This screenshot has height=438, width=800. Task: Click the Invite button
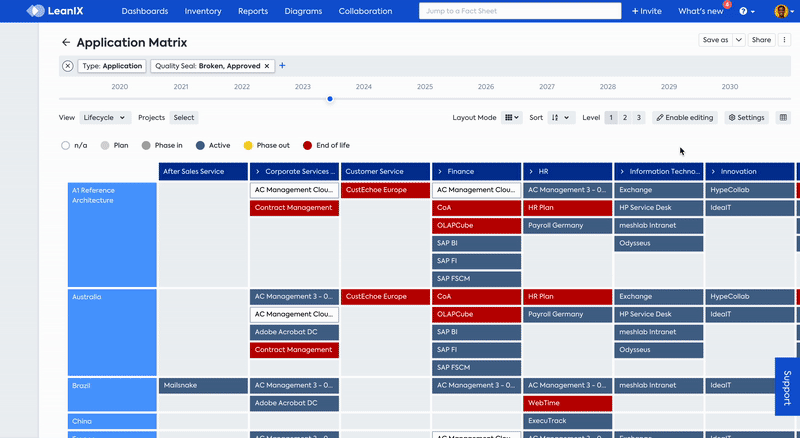(x=646, y=11)
